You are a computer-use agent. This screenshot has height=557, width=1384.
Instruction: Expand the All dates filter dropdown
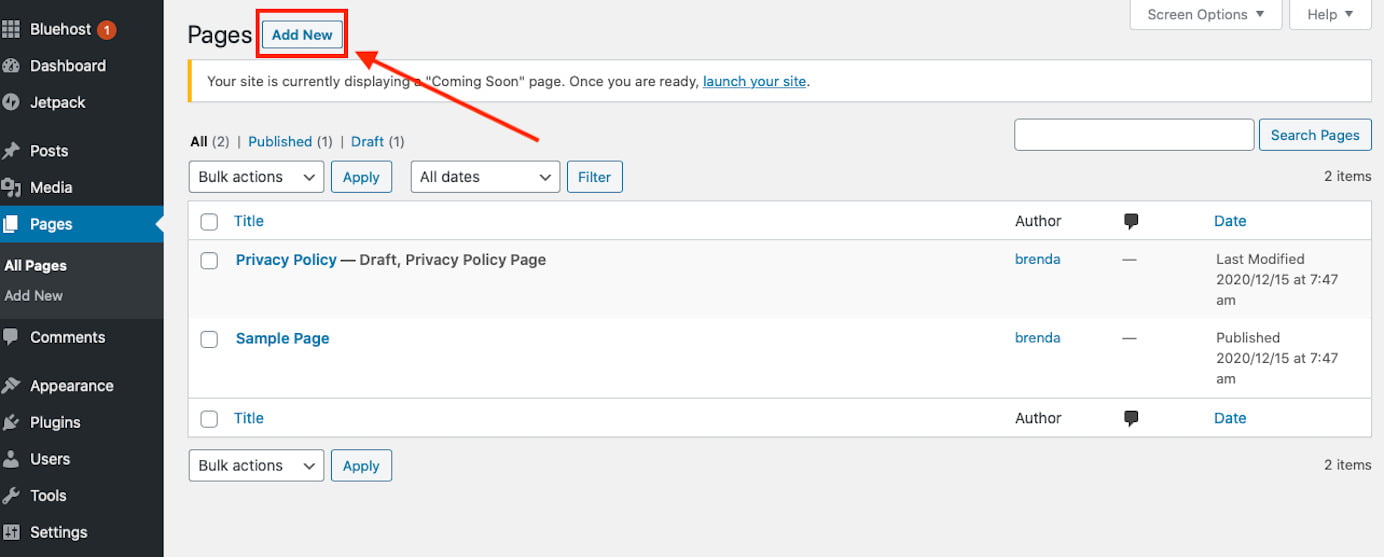(x=485, y=177)
